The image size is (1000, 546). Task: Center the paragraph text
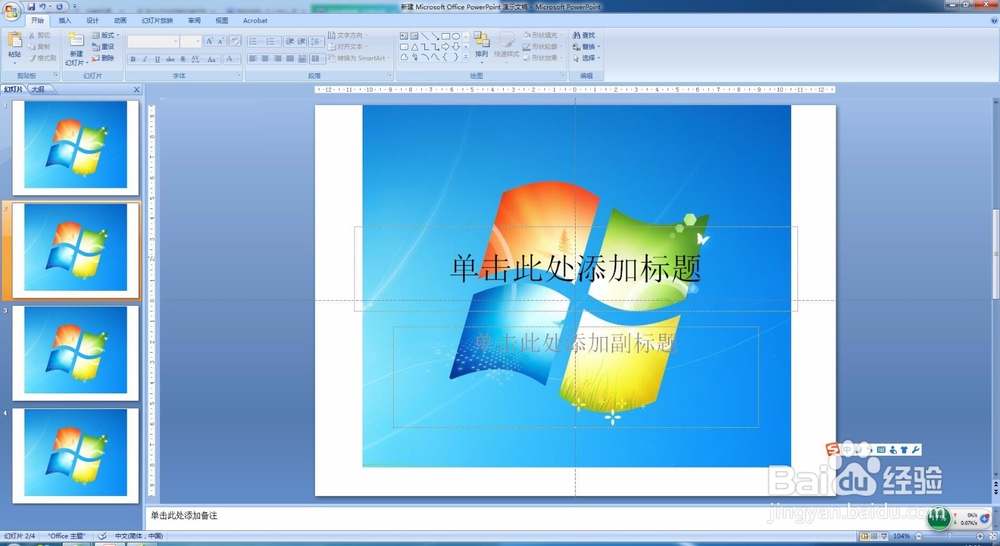pyautogui.click(x=265, y=59)
